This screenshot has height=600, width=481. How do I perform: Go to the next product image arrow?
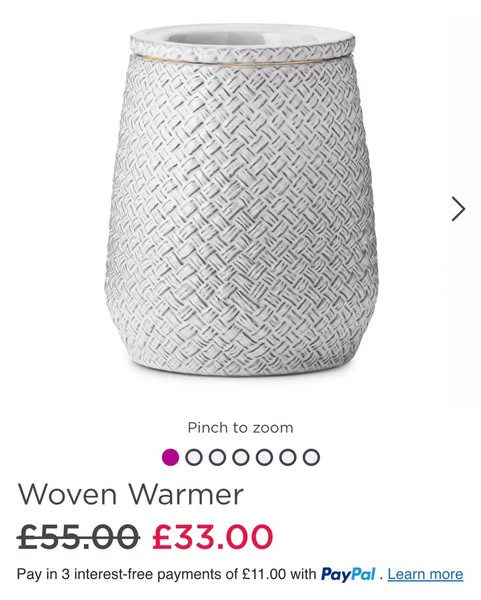pos(458,209)
